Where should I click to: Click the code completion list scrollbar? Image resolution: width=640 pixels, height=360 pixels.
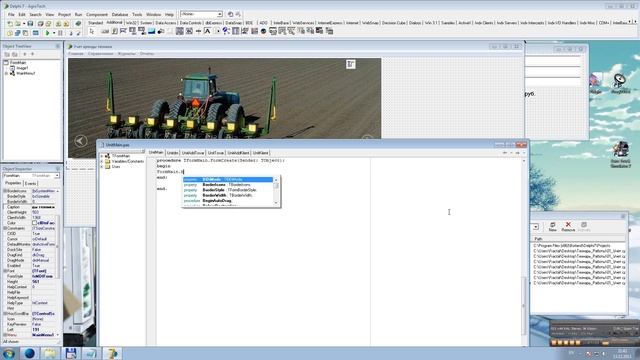(276, 191)
